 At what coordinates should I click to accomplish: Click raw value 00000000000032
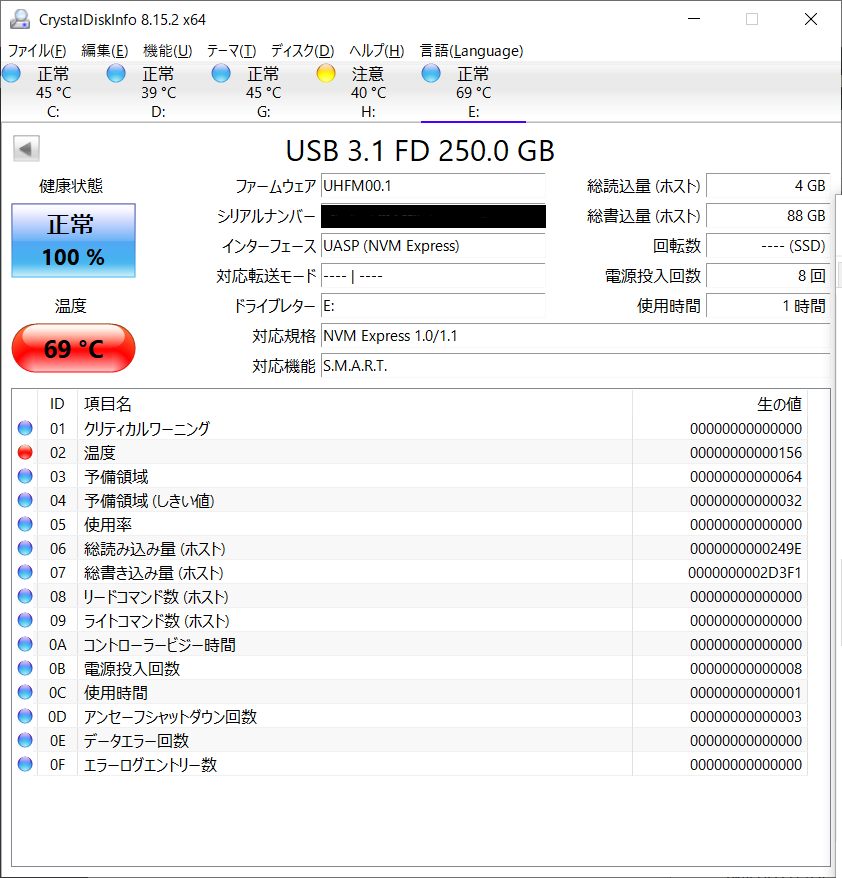pos(746,500)
